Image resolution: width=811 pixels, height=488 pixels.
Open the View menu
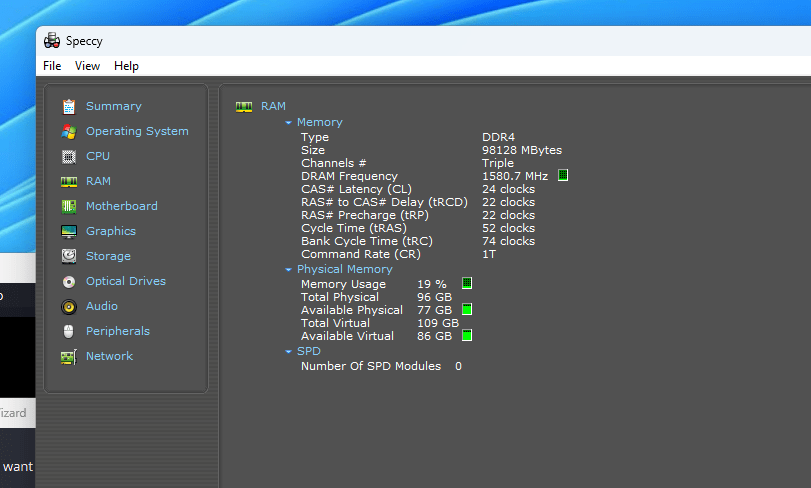click(87, 66)
